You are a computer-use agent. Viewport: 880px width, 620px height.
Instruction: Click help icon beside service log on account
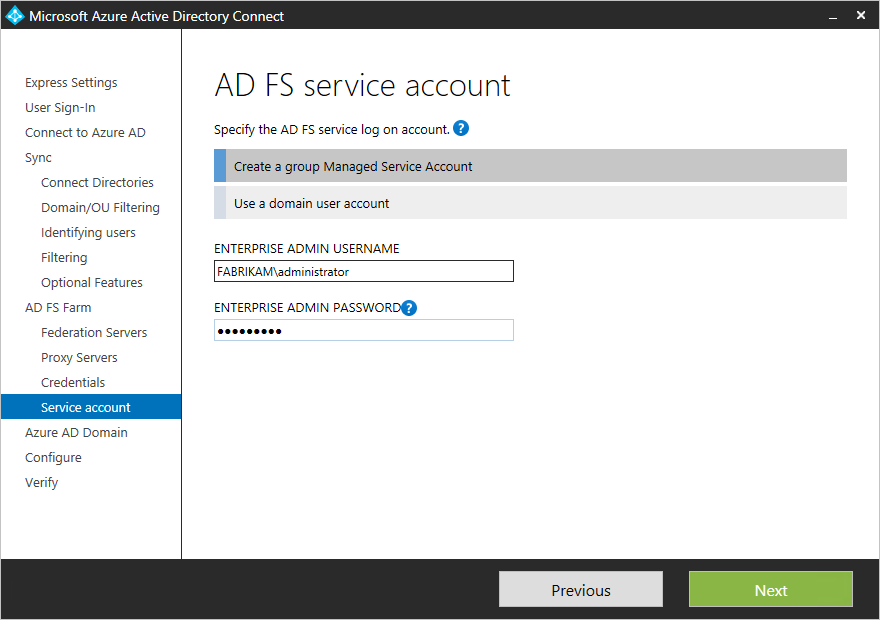[x=461, y=129]
